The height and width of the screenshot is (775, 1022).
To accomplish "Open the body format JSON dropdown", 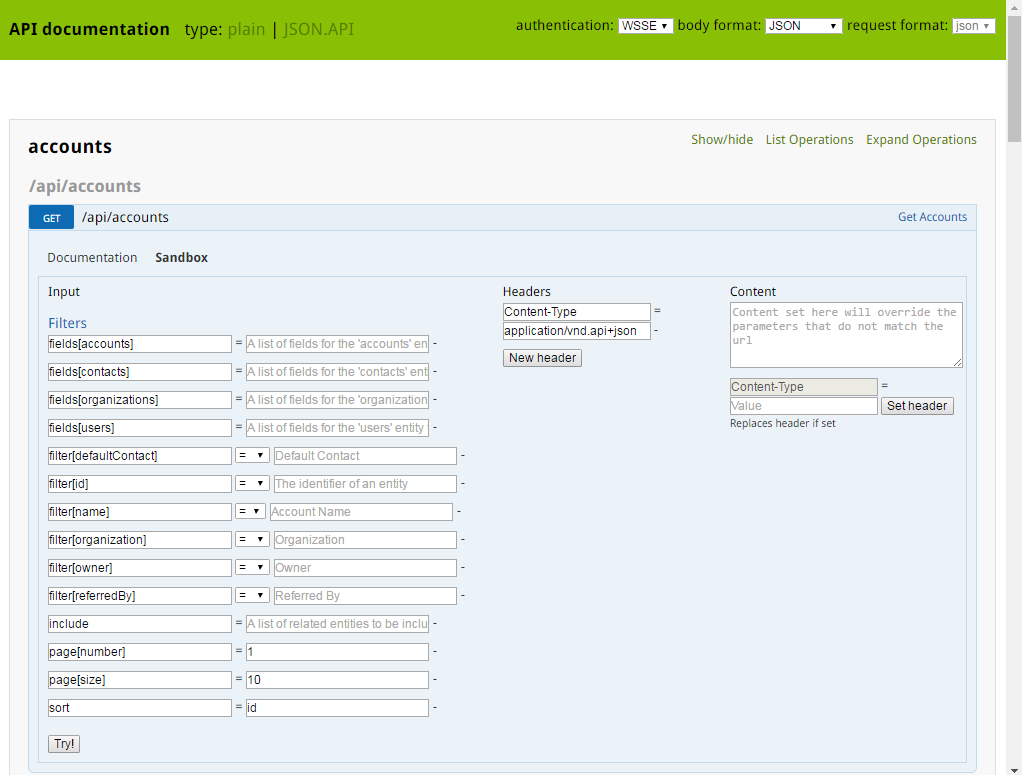I will [x=803, y=25].
